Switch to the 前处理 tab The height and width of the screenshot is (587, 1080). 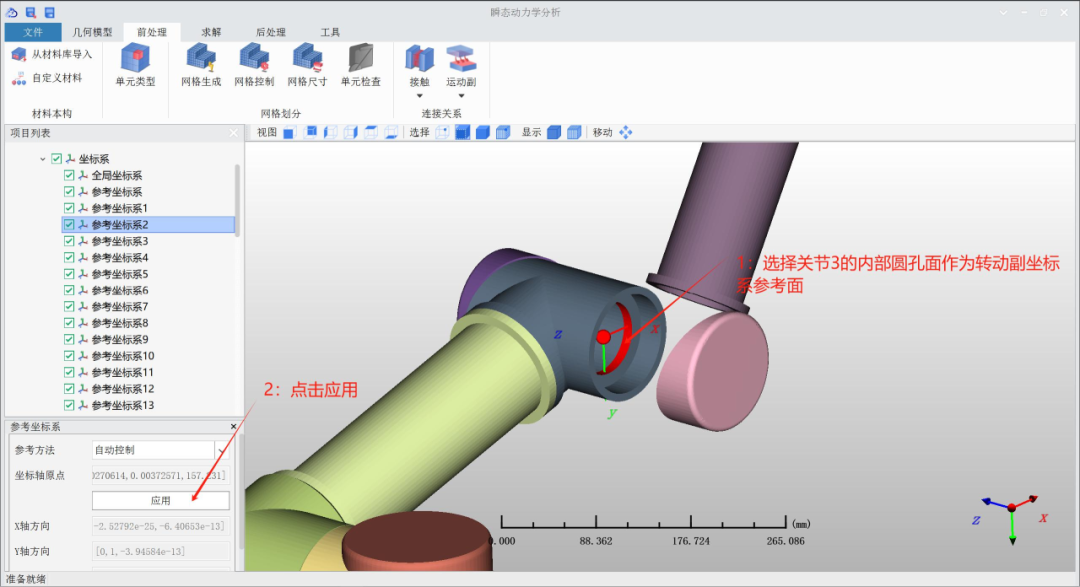(x=152, y=32)
